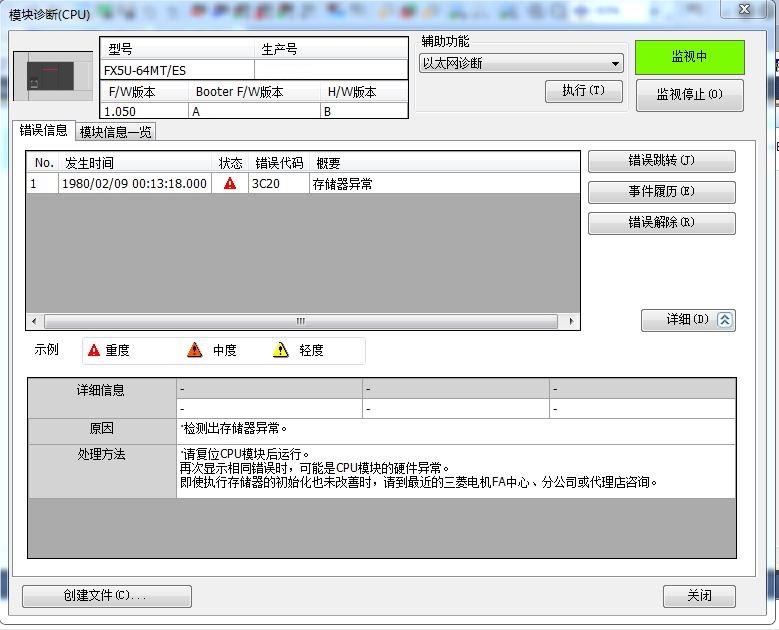The width and height of the screenshot is (779, 630).
Task: Clear the error with 错误解除
Action: tap(661, 223)
